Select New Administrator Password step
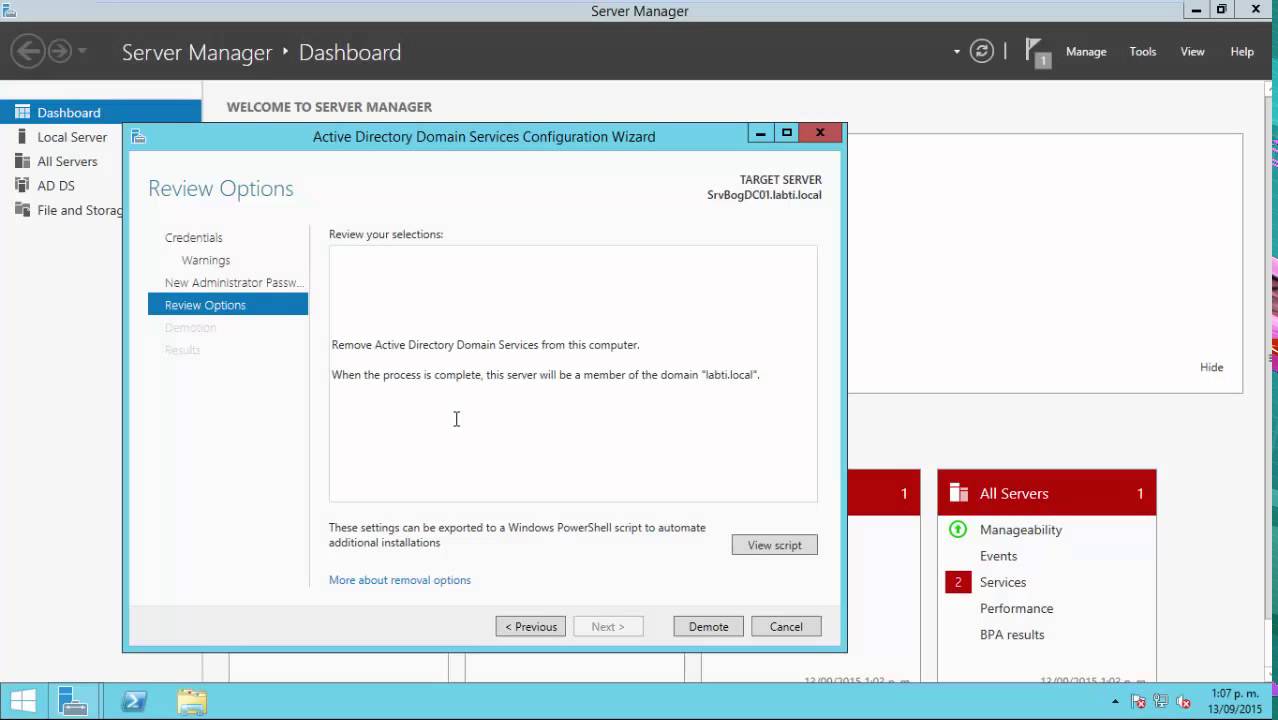This screenshot has height=720, width=1278. click(x=234, y=283)
